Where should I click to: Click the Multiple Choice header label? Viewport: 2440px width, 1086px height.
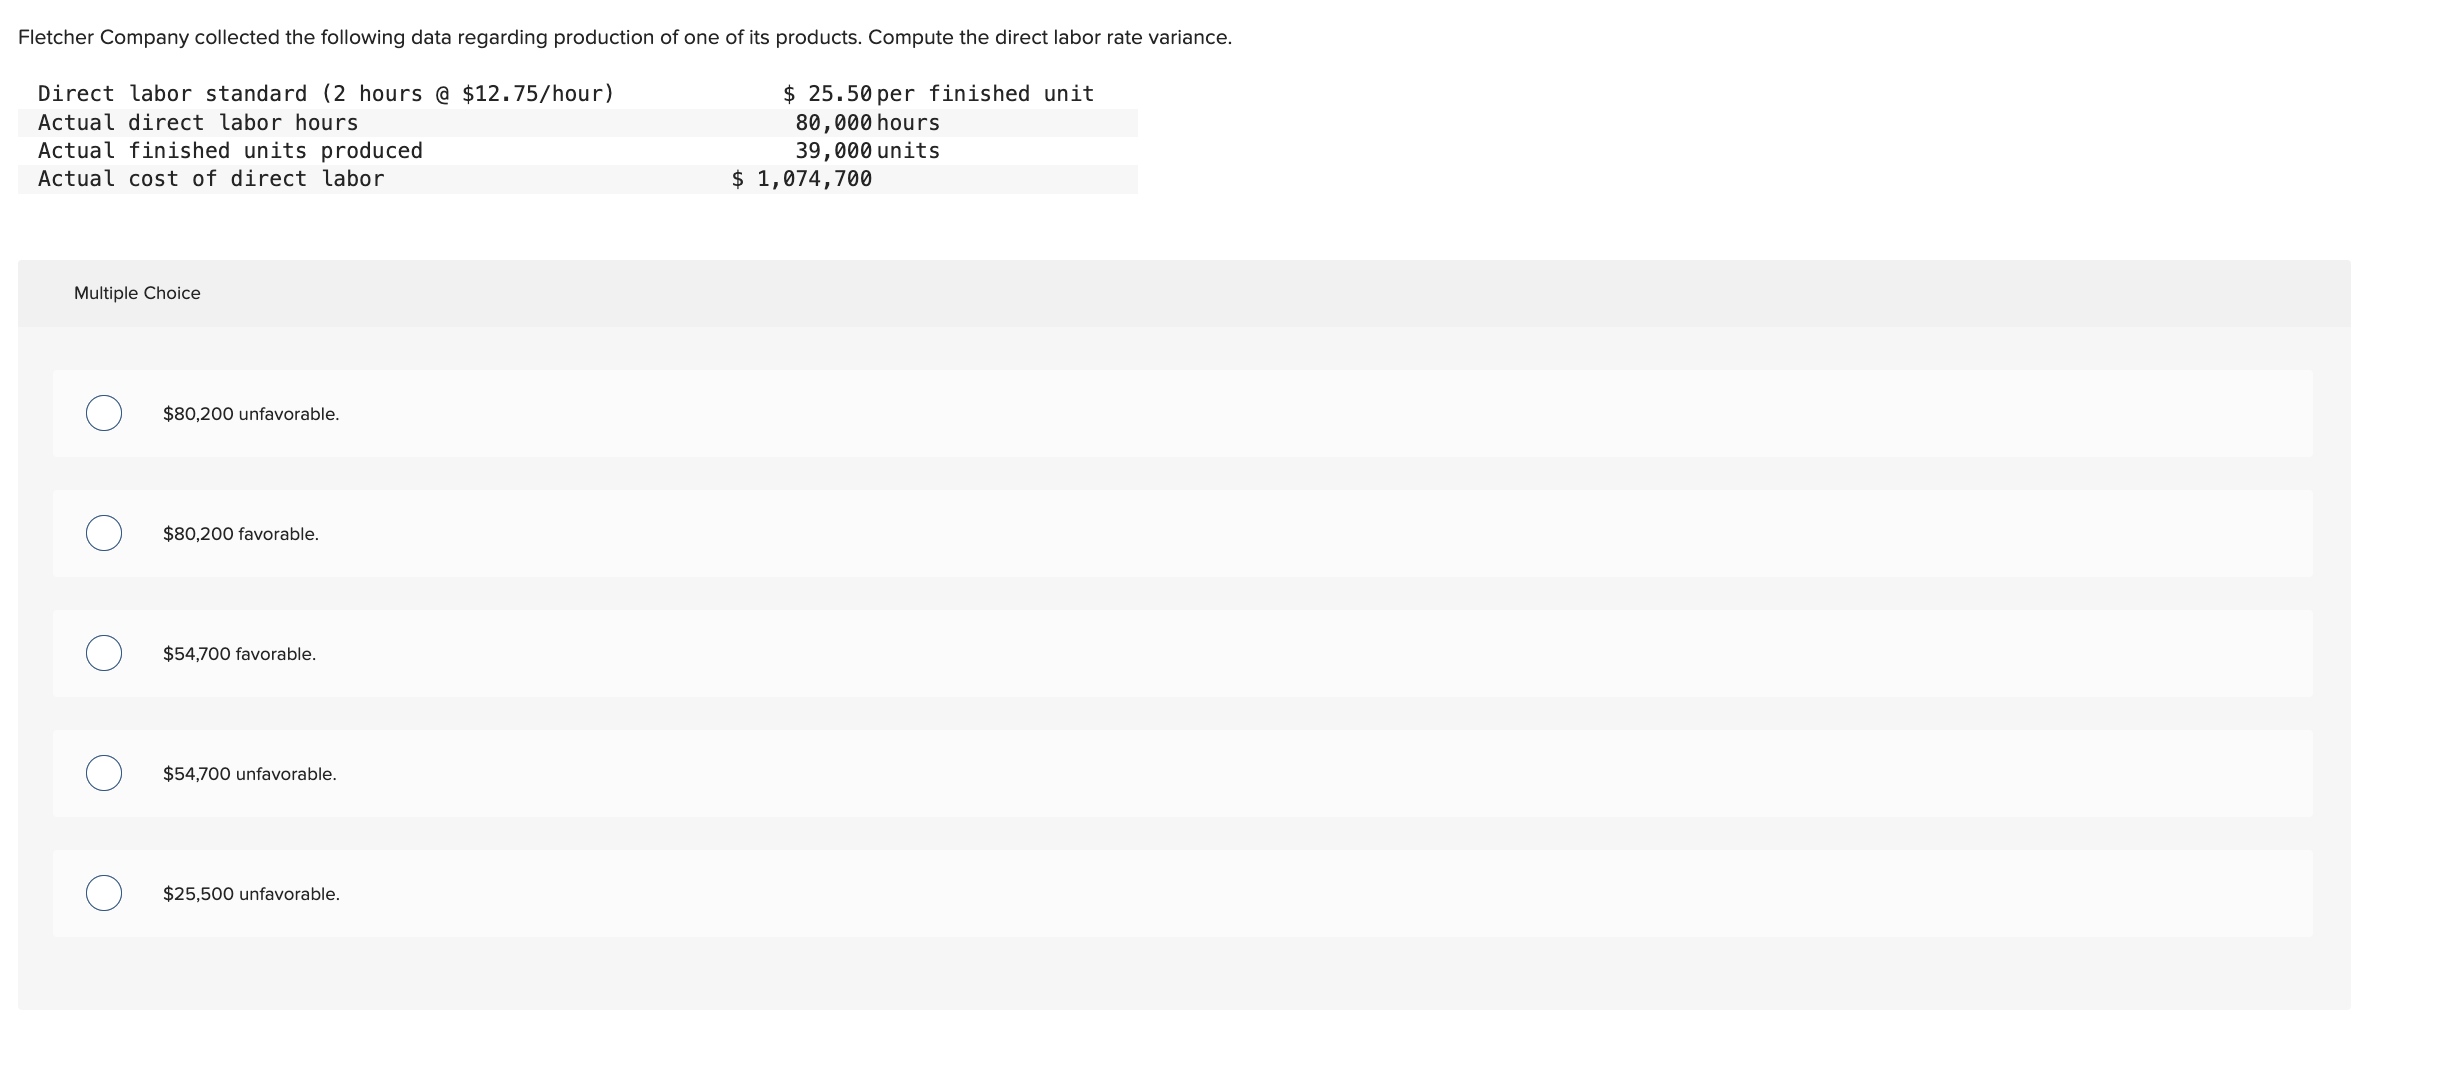(x=137, y=293)
